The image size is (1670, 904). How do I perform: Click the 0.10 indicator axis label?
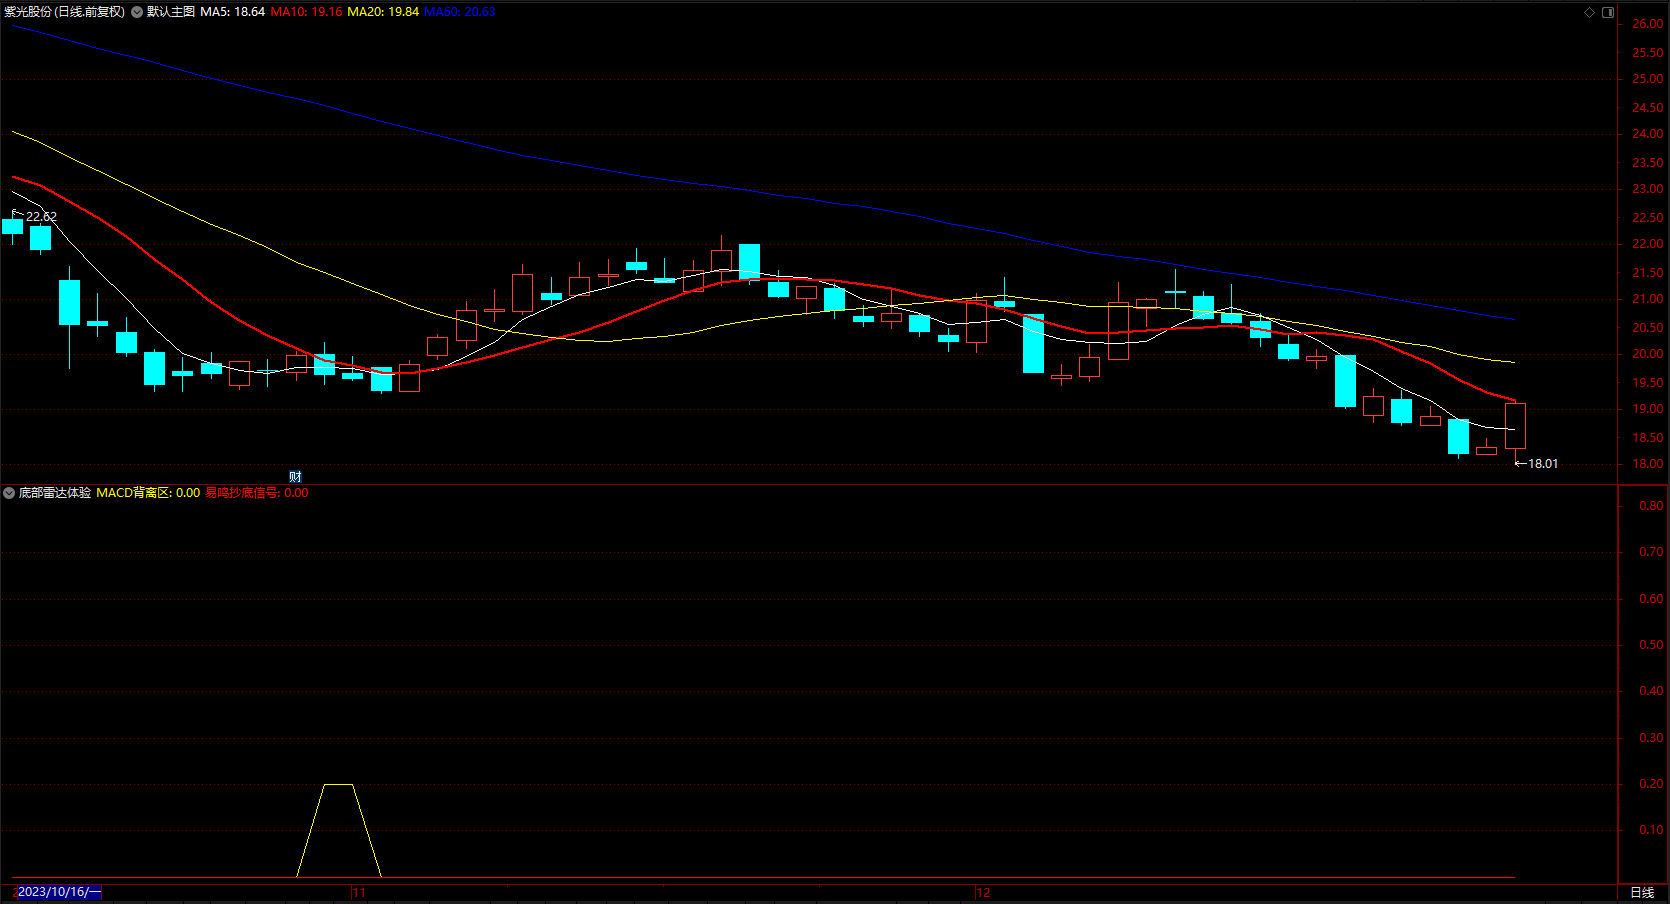pyautogui.click(x=1652, y=830)
